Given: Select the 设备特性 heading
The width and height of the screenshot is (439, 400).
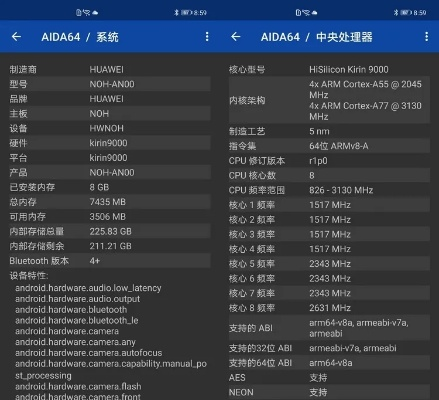Looking at the screenshot, I should click(29, 276).
